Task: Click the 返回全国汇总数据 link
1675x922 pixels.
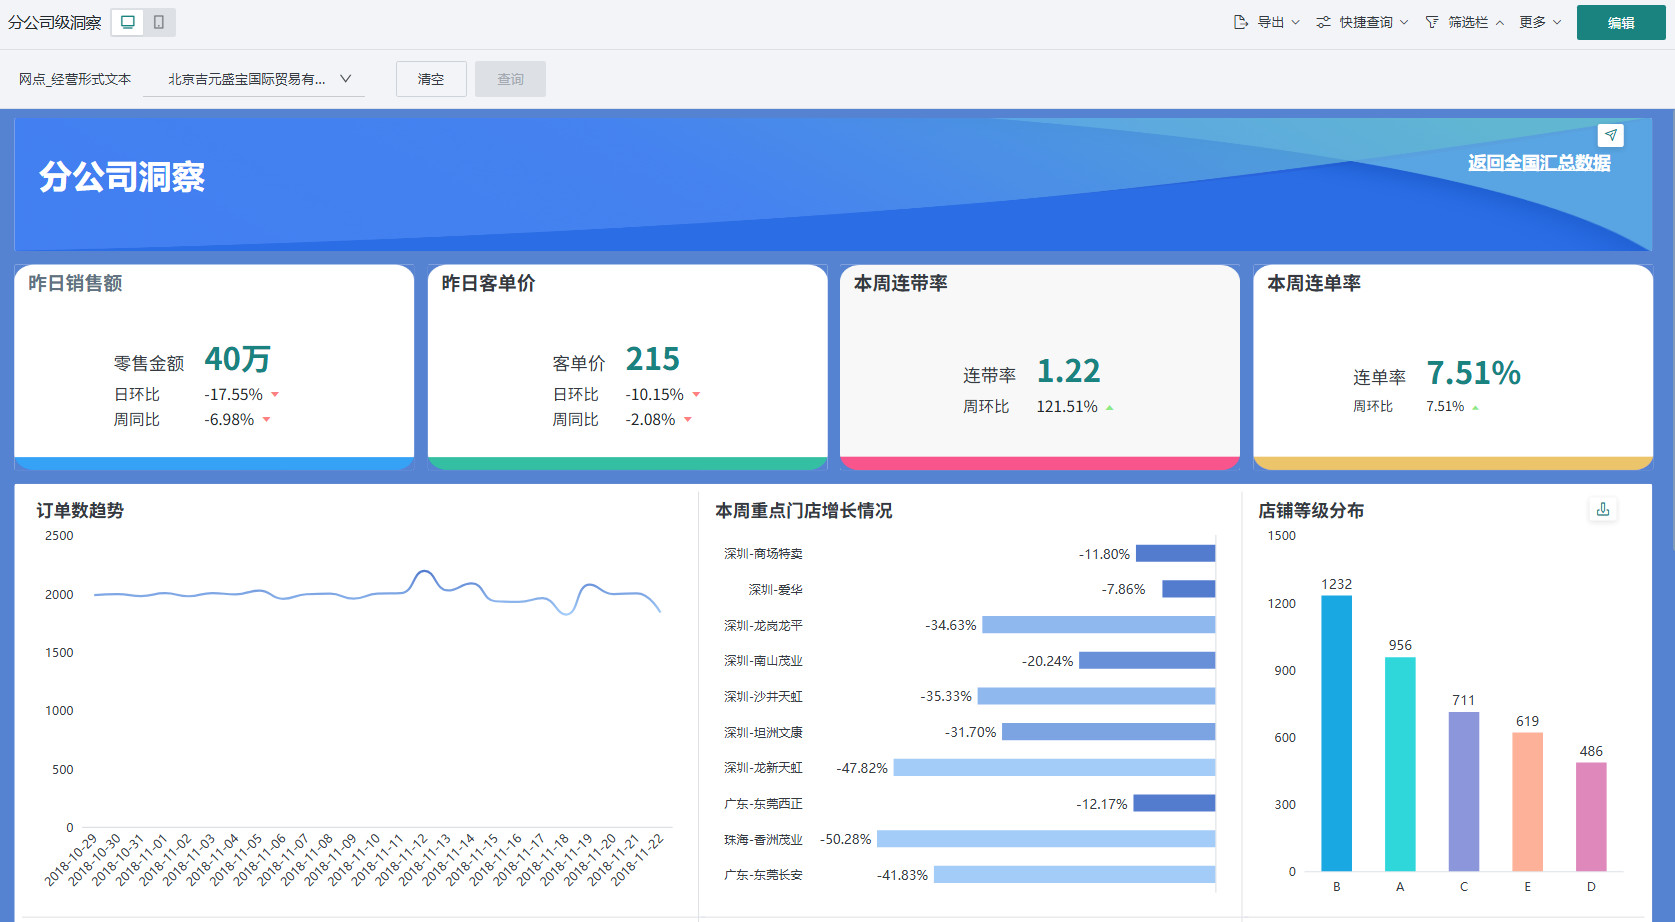Action: point(1539,163)
